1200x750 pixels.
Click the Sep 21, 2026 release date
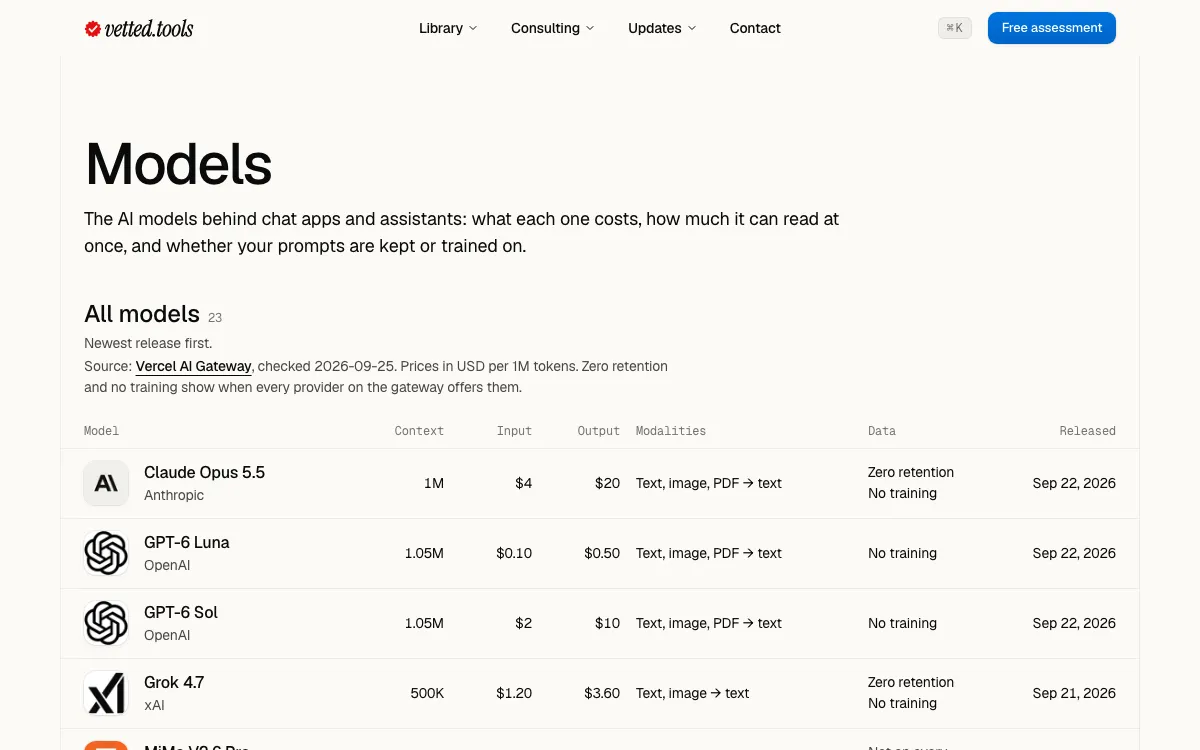pos(1074,693)
